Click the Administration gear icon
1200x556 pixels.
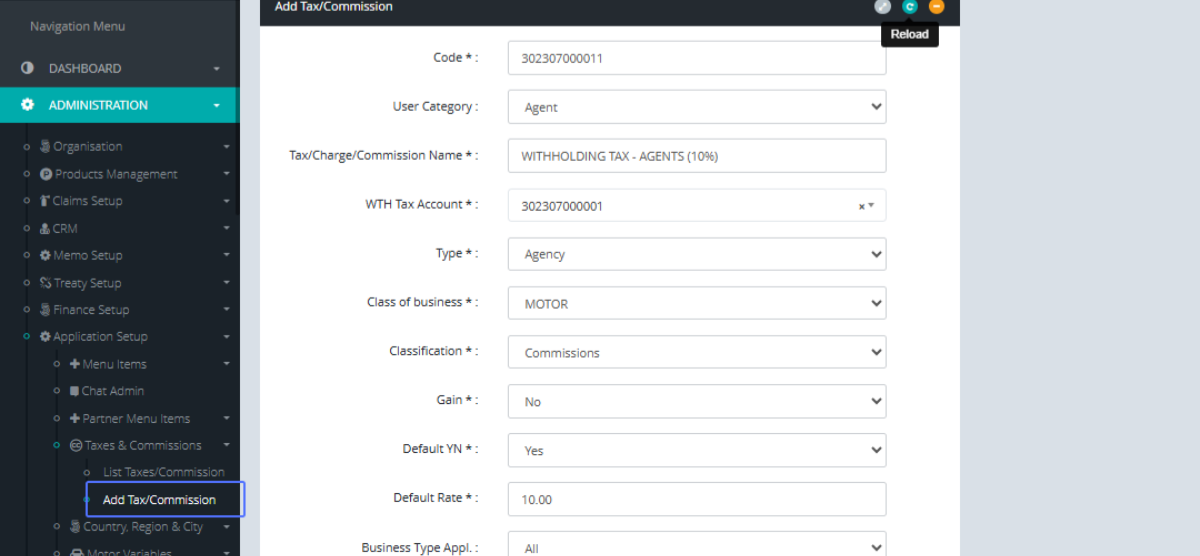point(27,105)
